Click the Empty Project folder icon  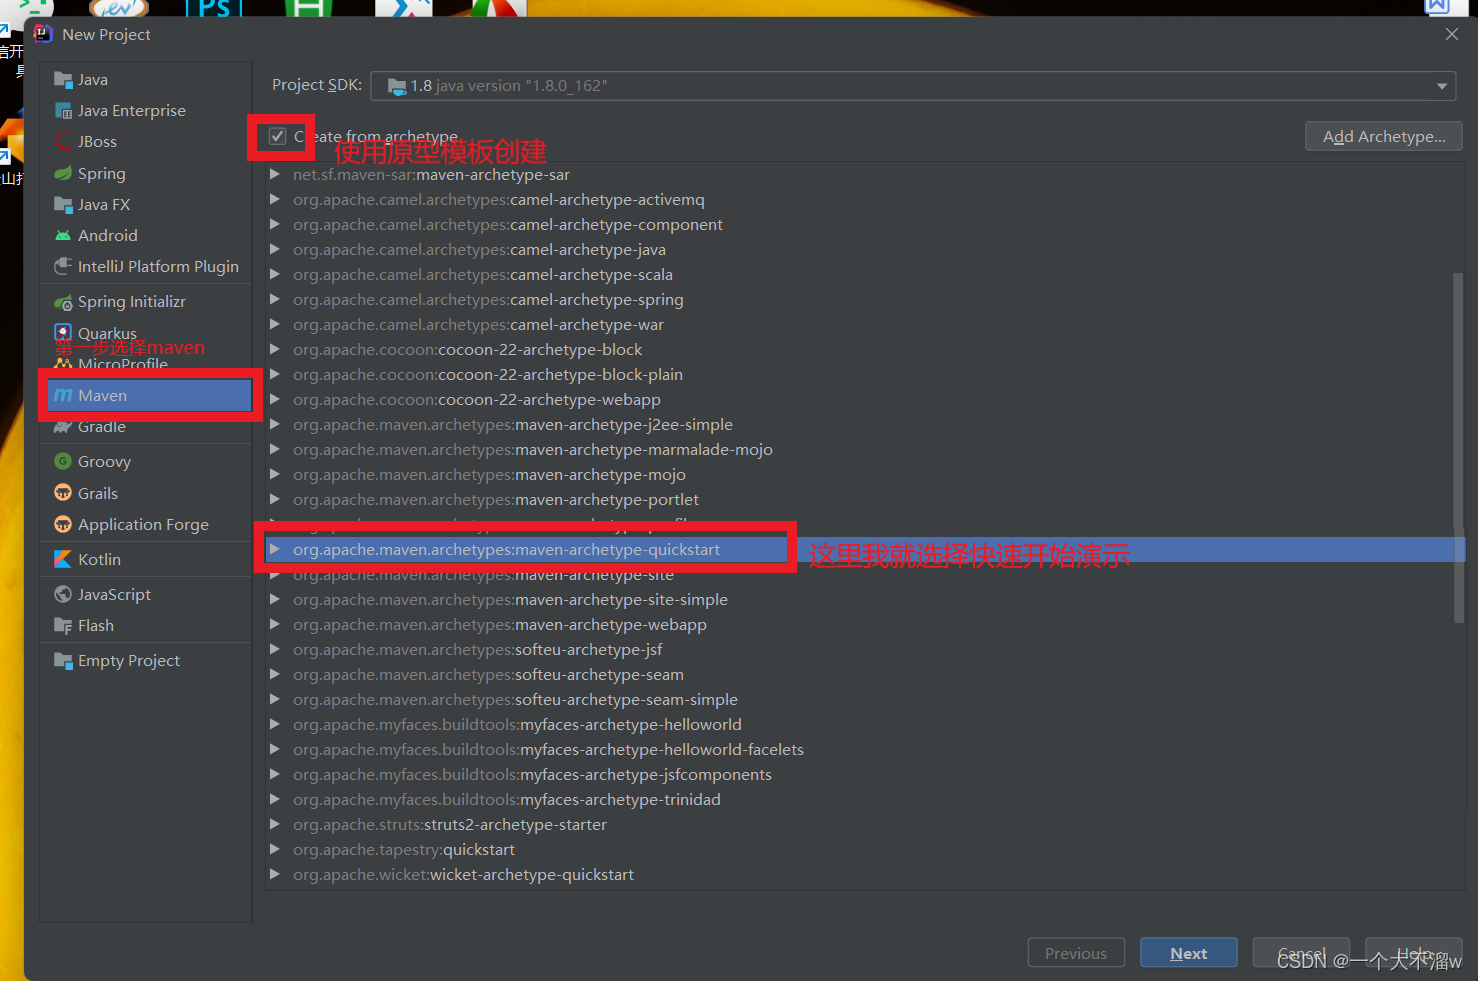tap(63, 661)
